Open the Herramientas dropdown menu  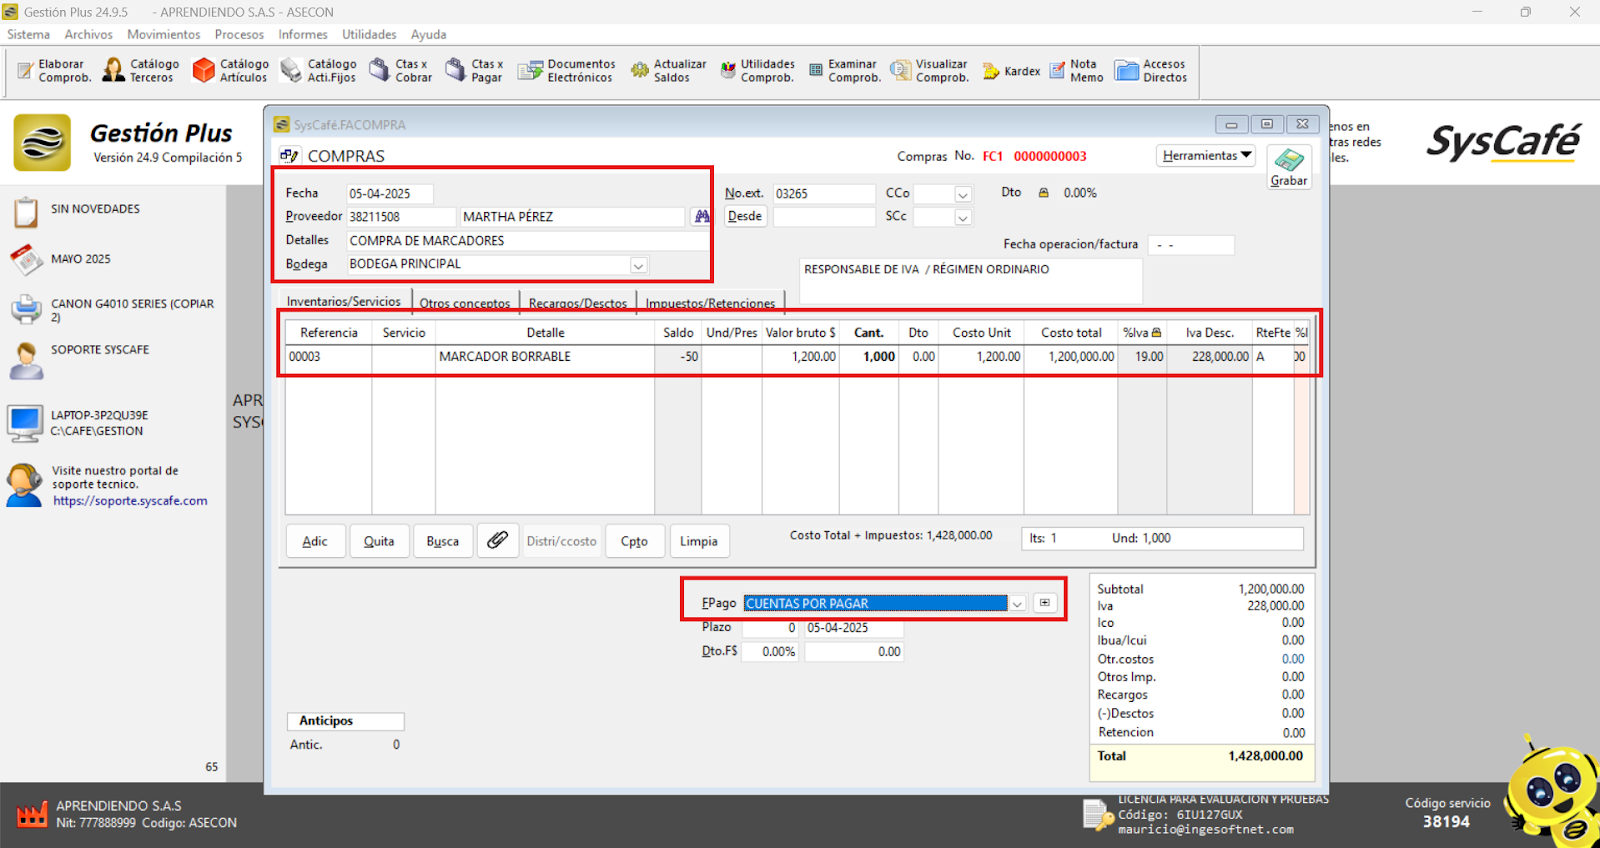click(1206, 156)
